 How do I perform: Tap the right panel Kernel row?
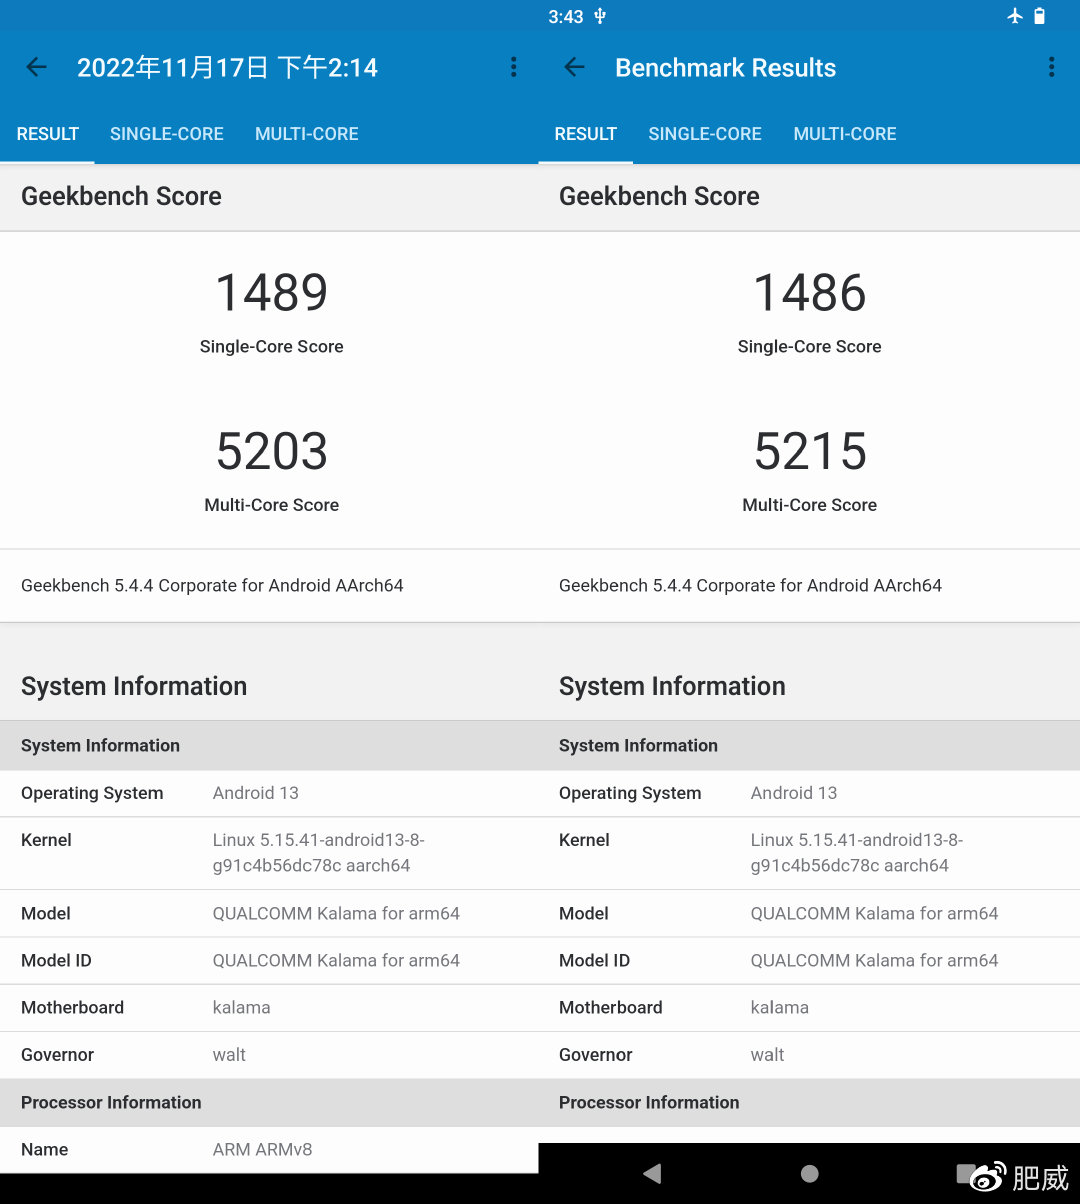(x=808, y=853)
